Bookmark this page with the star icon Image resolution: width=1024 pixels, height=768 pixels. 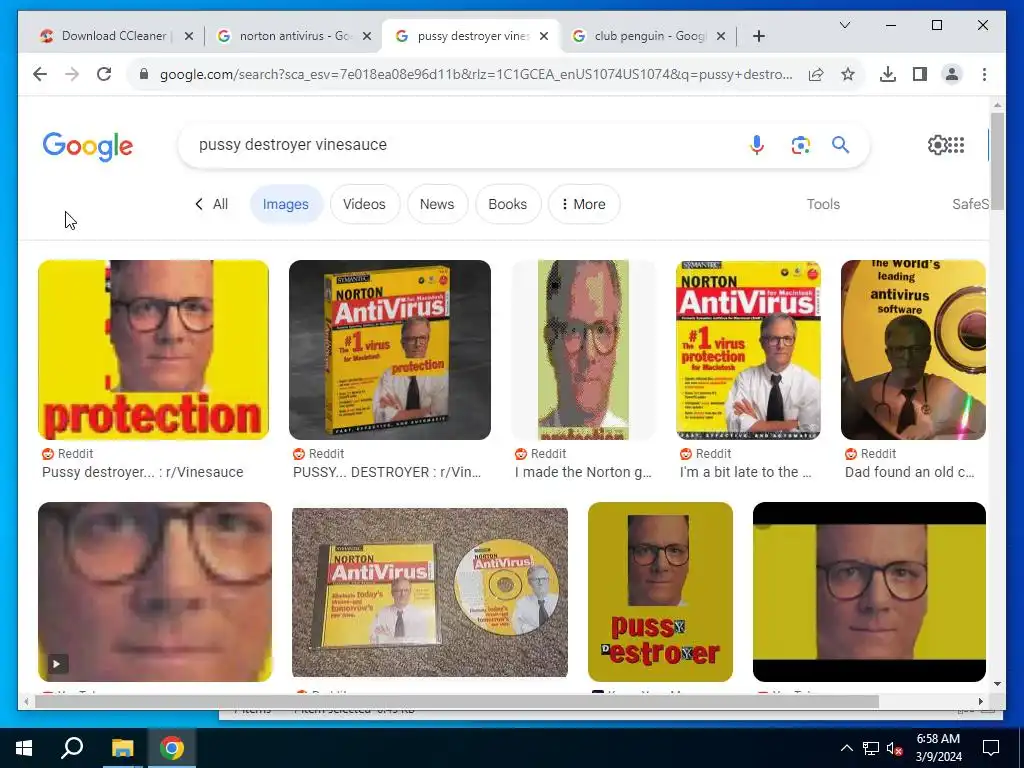click(x=848, y=74)
